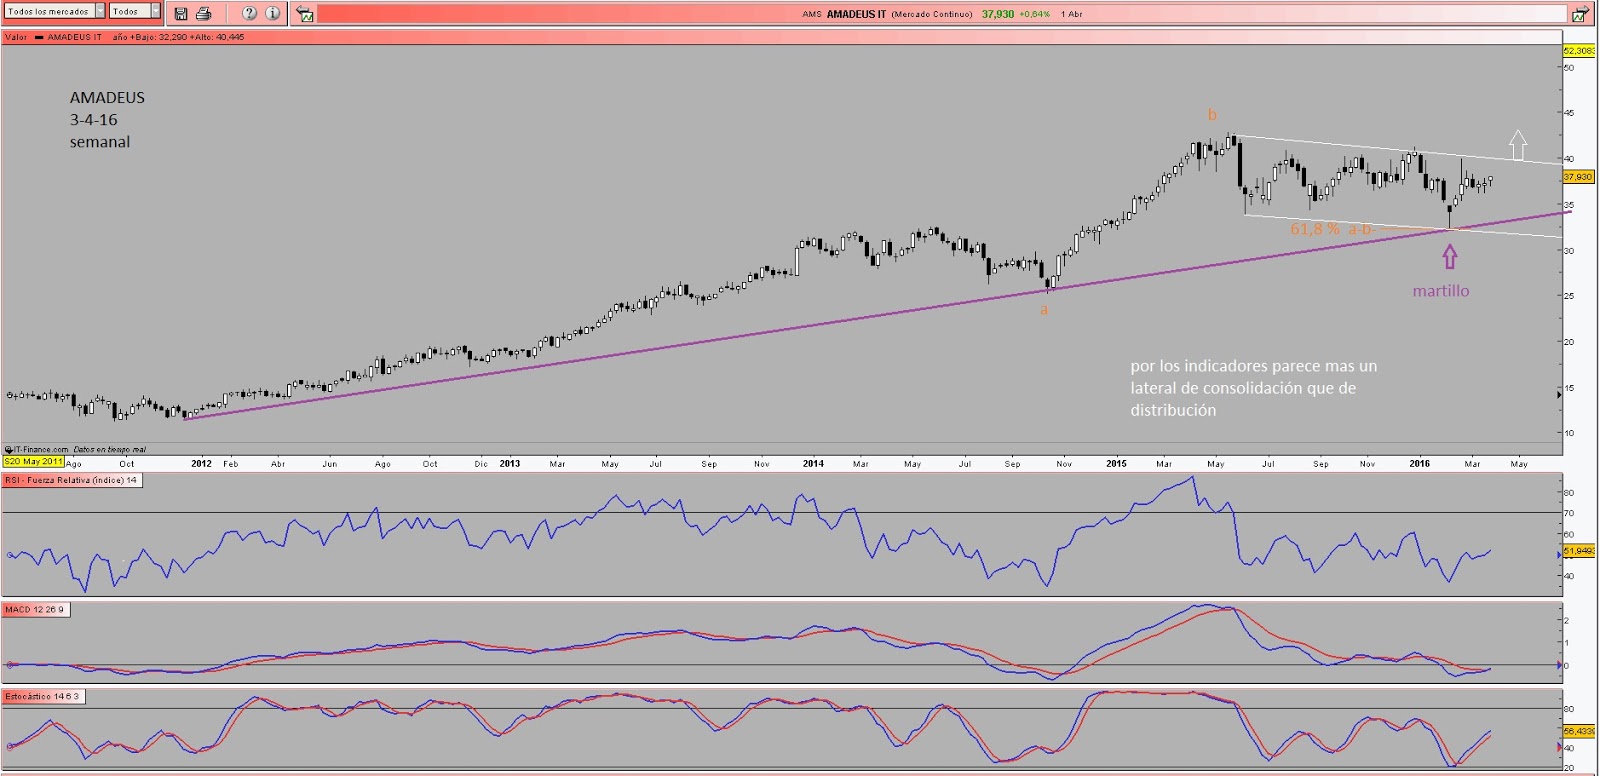Open the 'Todos' filter dropdown
Screen dimensions: 1600x776
tap(135, 11)
